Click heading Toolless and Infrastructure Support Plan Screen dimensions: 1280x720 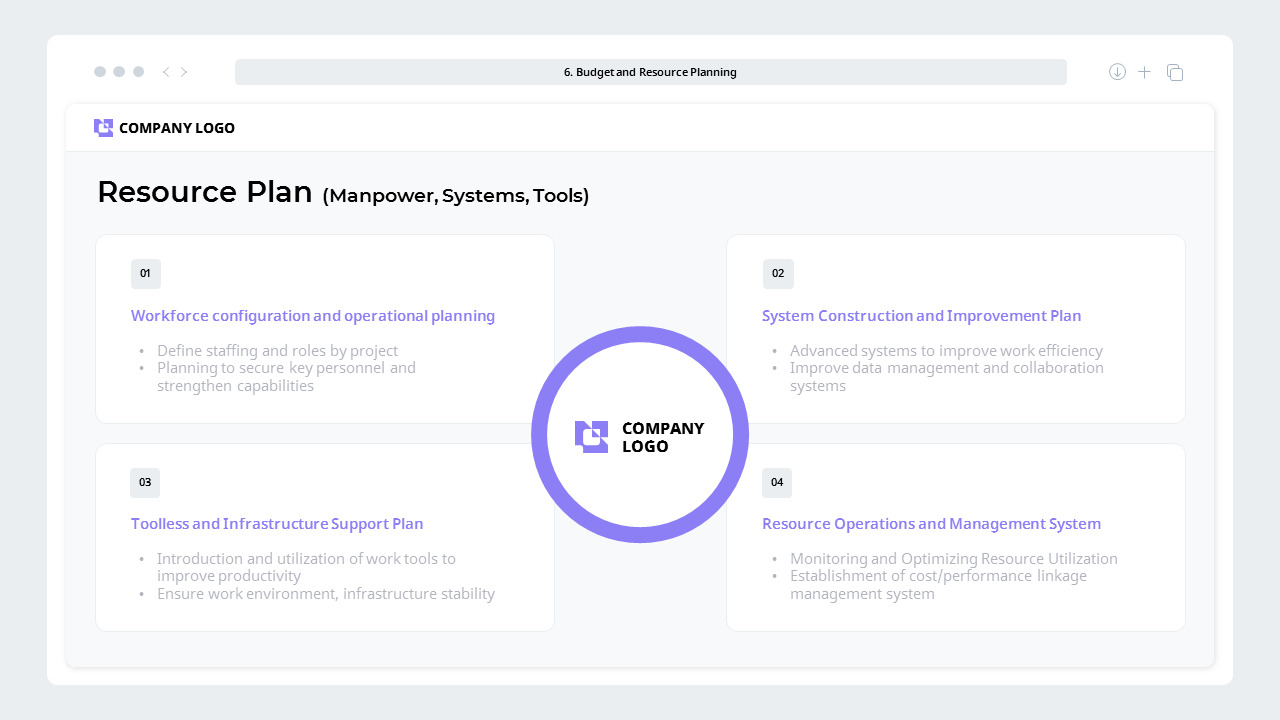(x=277, y=524)
